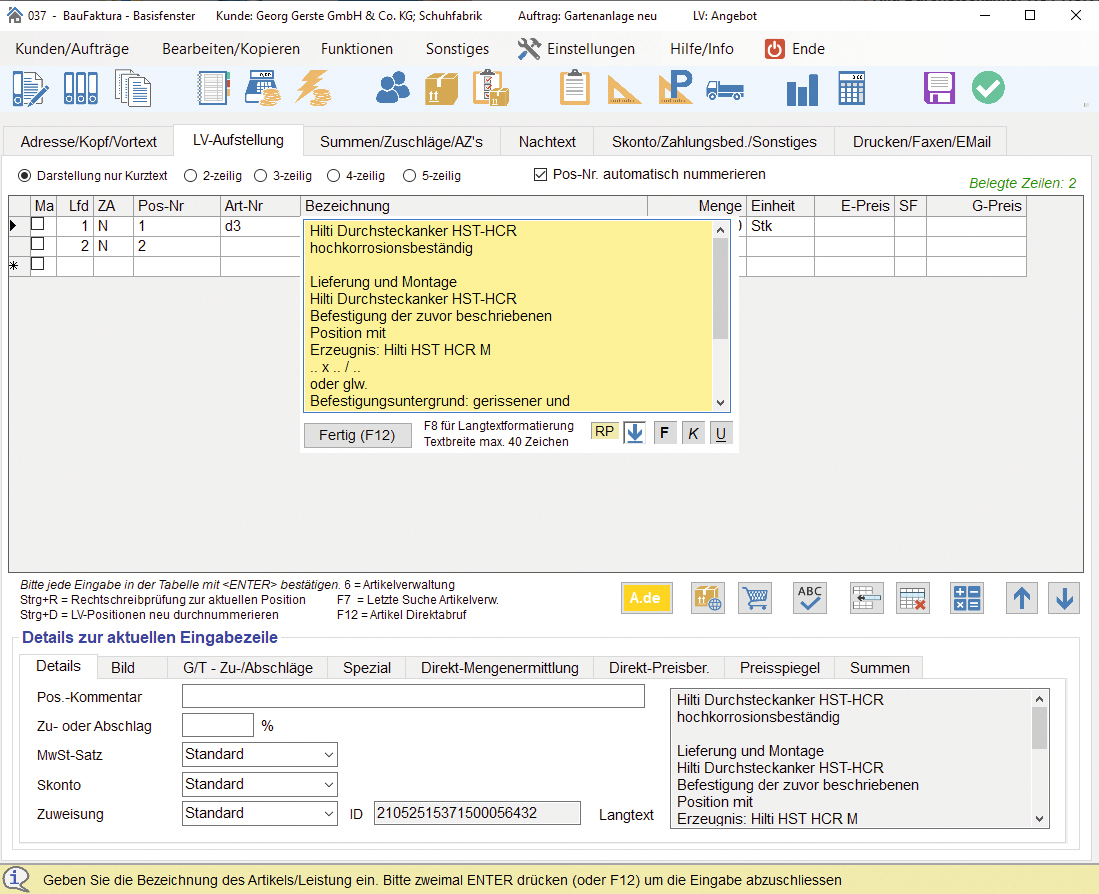The image size is (1099, 894).
Task: Open the MwSt-Satz dropdown
Action: (x=259, y=755)
